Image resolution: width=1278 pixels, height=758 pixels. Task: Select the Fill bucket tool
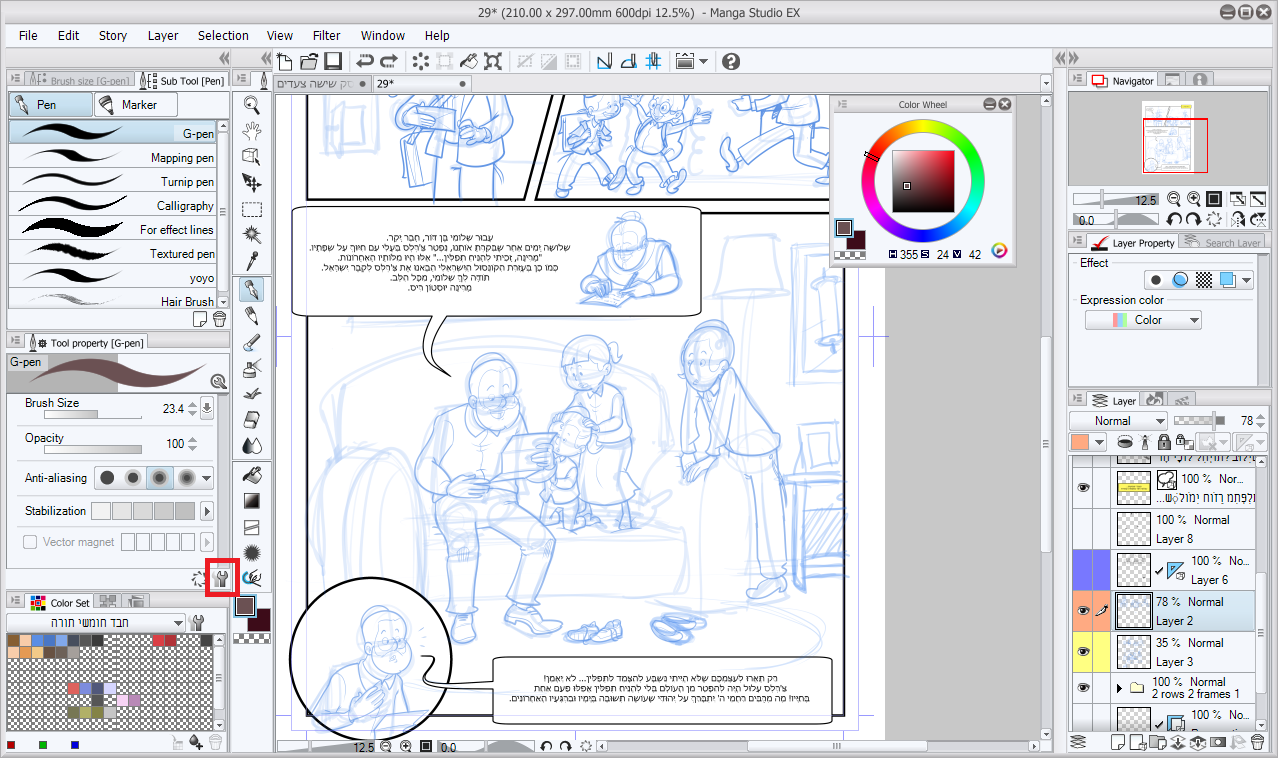(252, 474)
